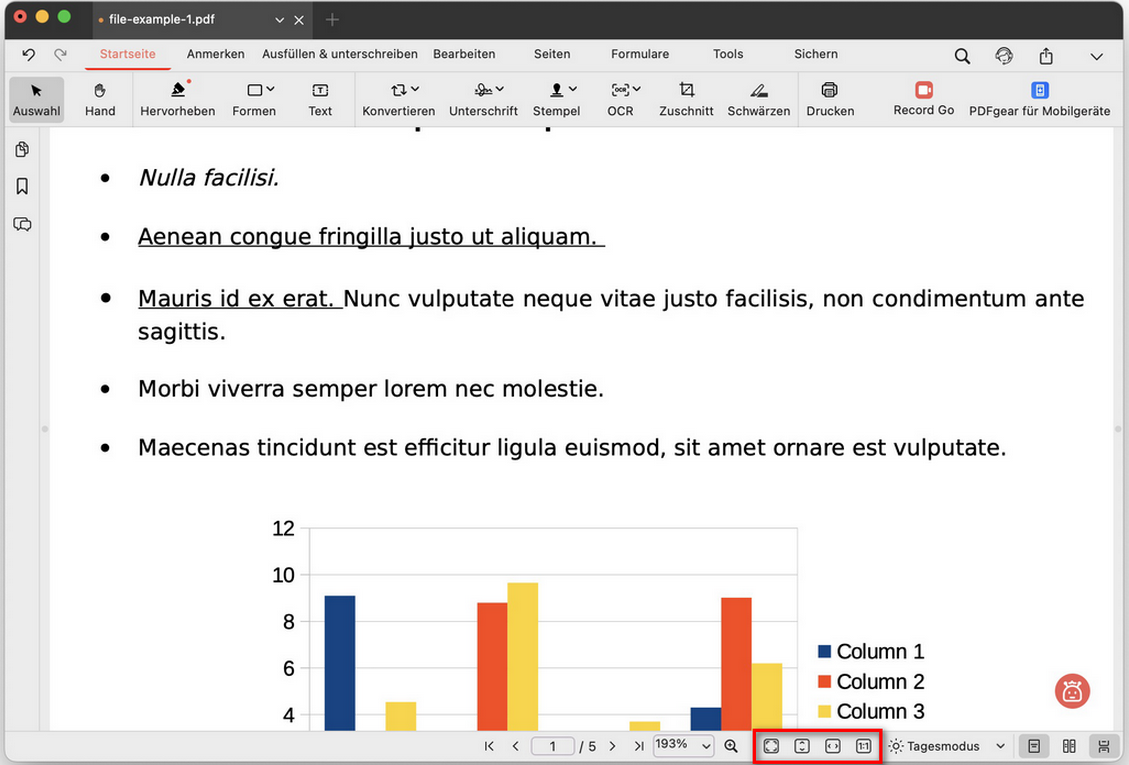Switch to the Anmerken tab
This screenshot has width=1129, height=765.
click(x=215, y=54)
